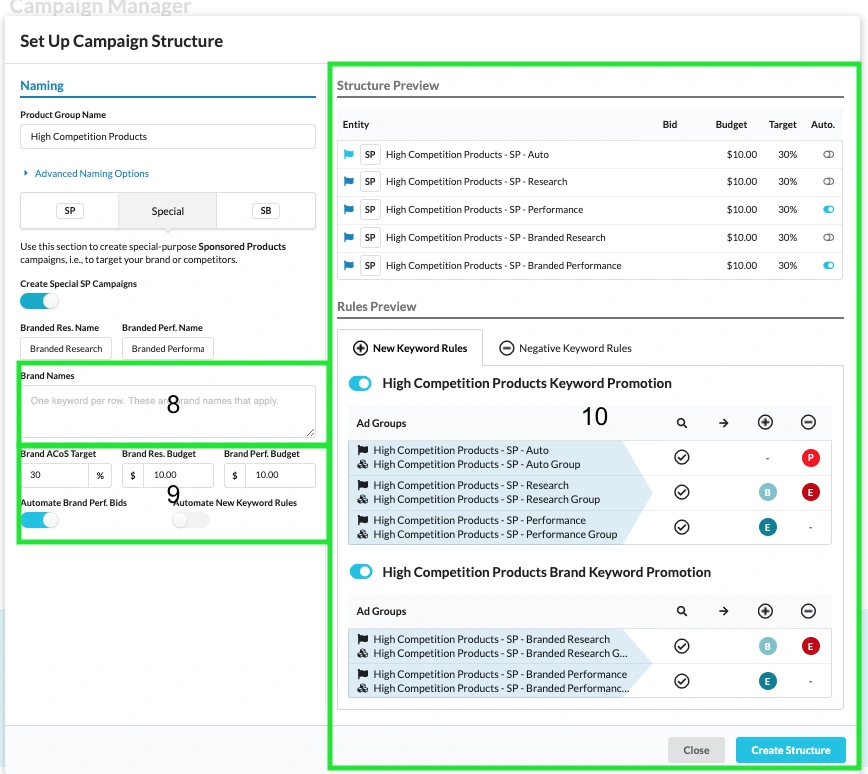Click the teal E badge in Performance row
Screen dimensions: 868x774
(x=766, y=527)
